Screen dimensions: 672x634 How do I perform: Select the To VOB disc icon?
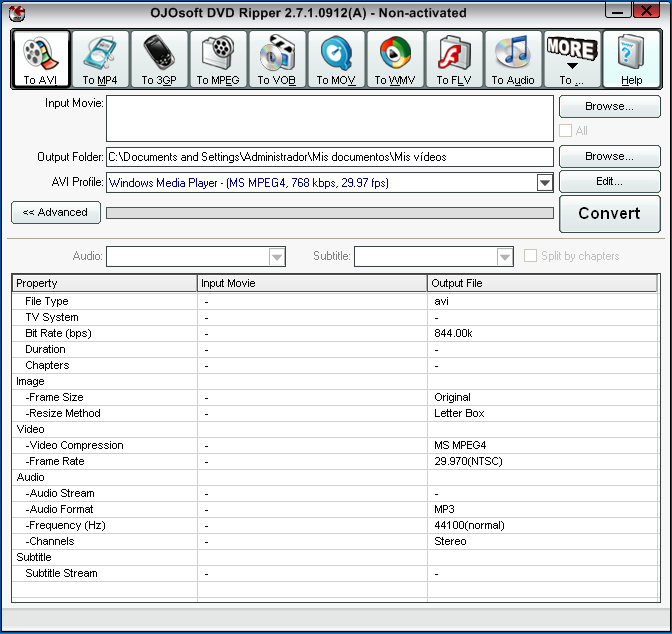(x=277, y=59)
